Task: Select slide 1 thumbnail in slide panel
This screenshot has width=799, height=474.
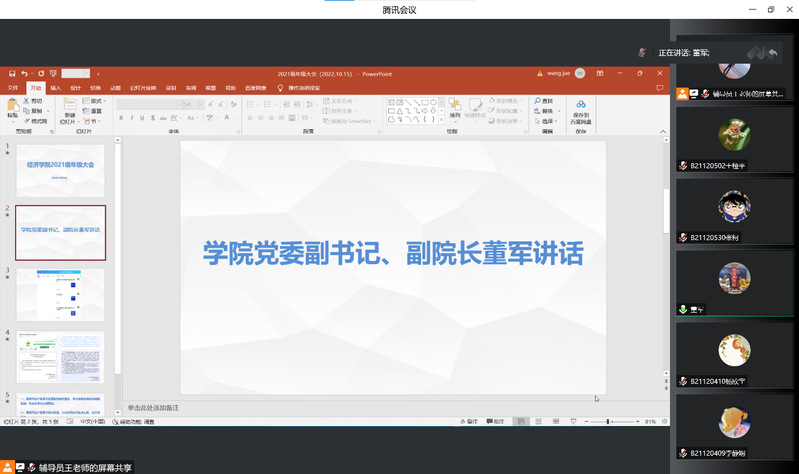Action: point(61,170)
